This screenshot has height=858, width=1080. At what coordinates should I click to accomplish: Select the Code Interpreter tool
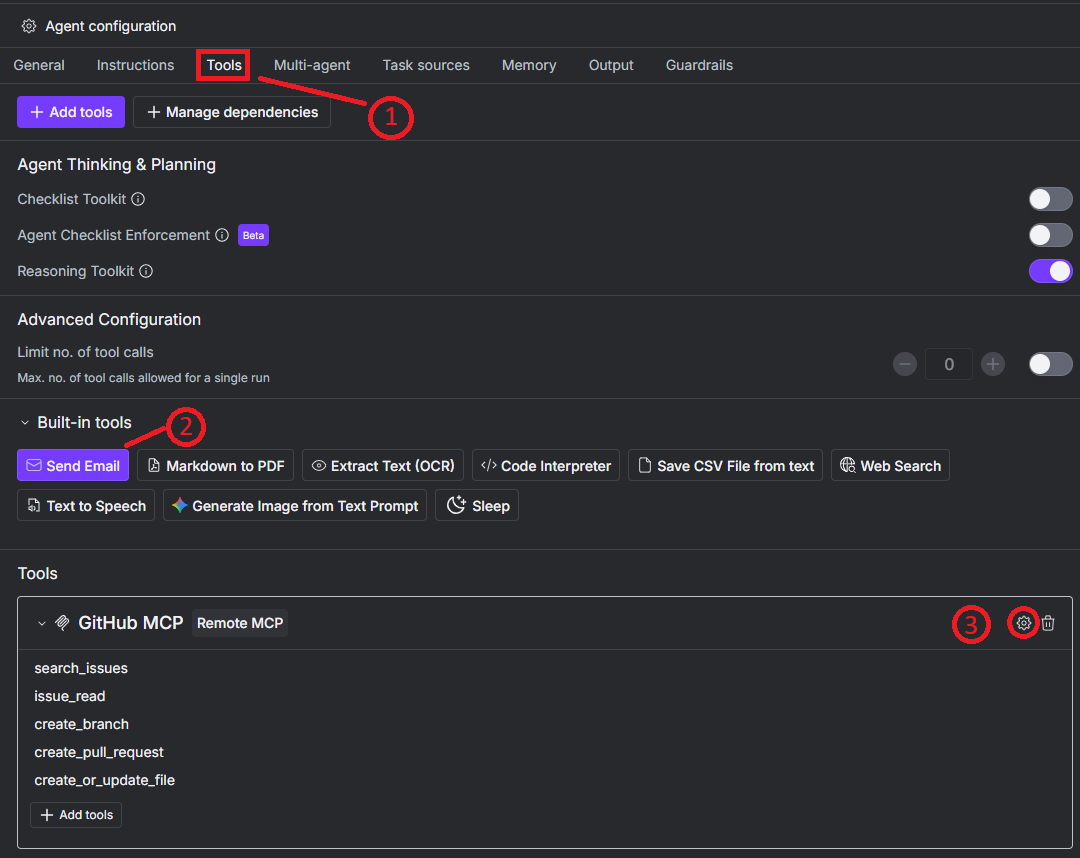[545, 465]
